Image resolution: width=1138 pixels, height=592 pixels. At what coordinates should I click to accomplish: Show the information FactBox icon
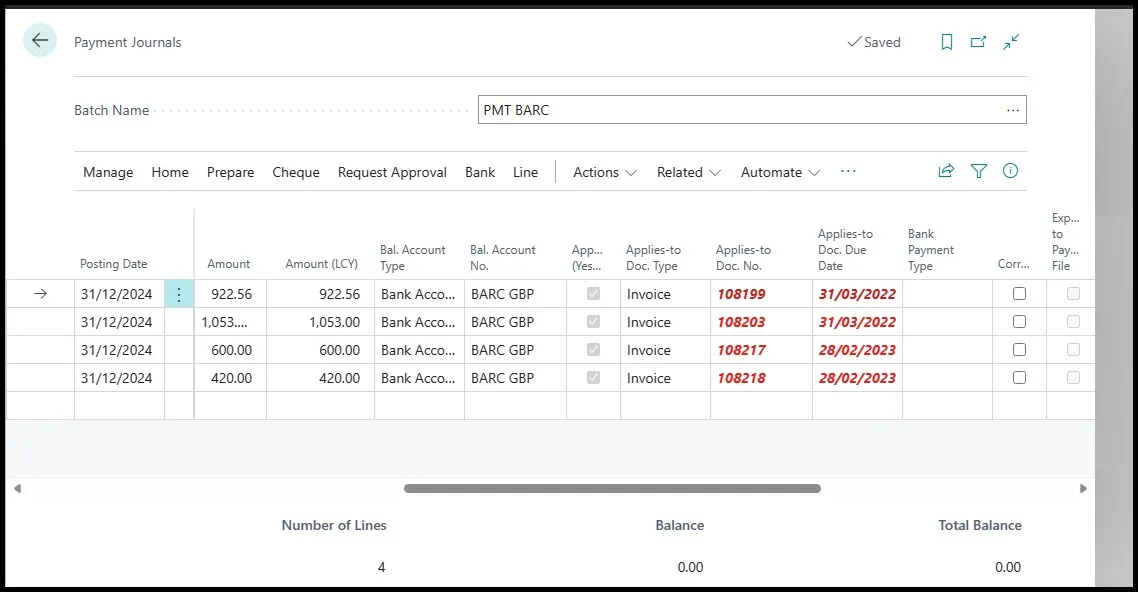pyautogui.click(x=1010, y=171)
